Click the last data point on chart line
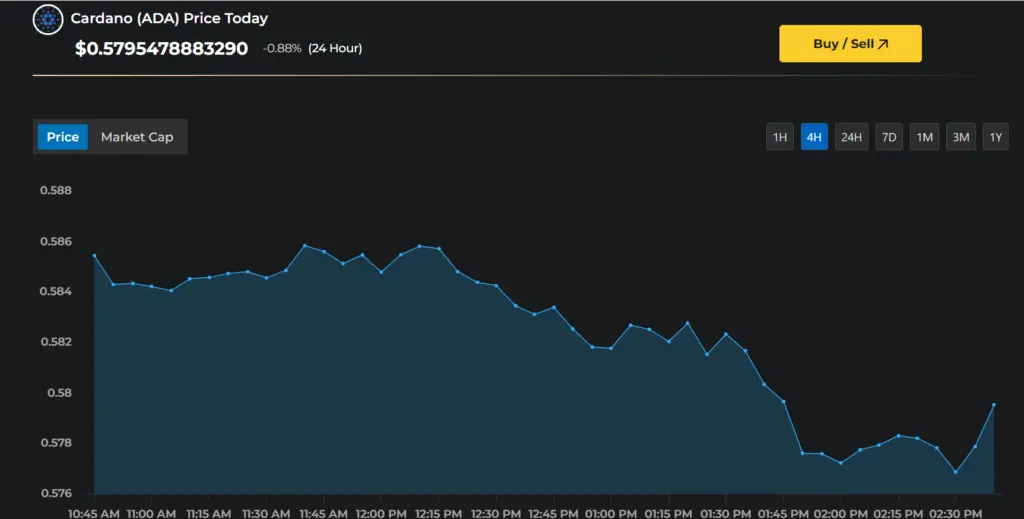The height and width of the screenshot is (519, 1024). (x=994, y=405)
